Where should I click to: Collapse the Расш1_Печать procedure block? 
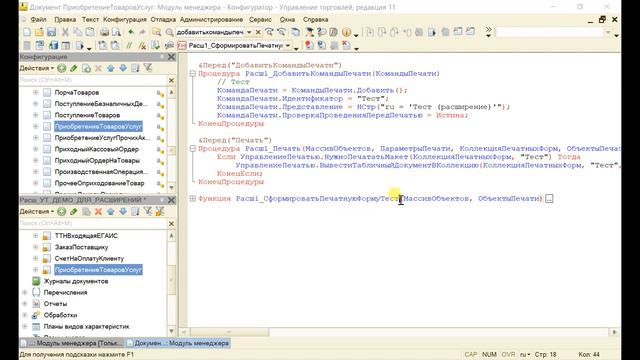[x=193, y=149]
